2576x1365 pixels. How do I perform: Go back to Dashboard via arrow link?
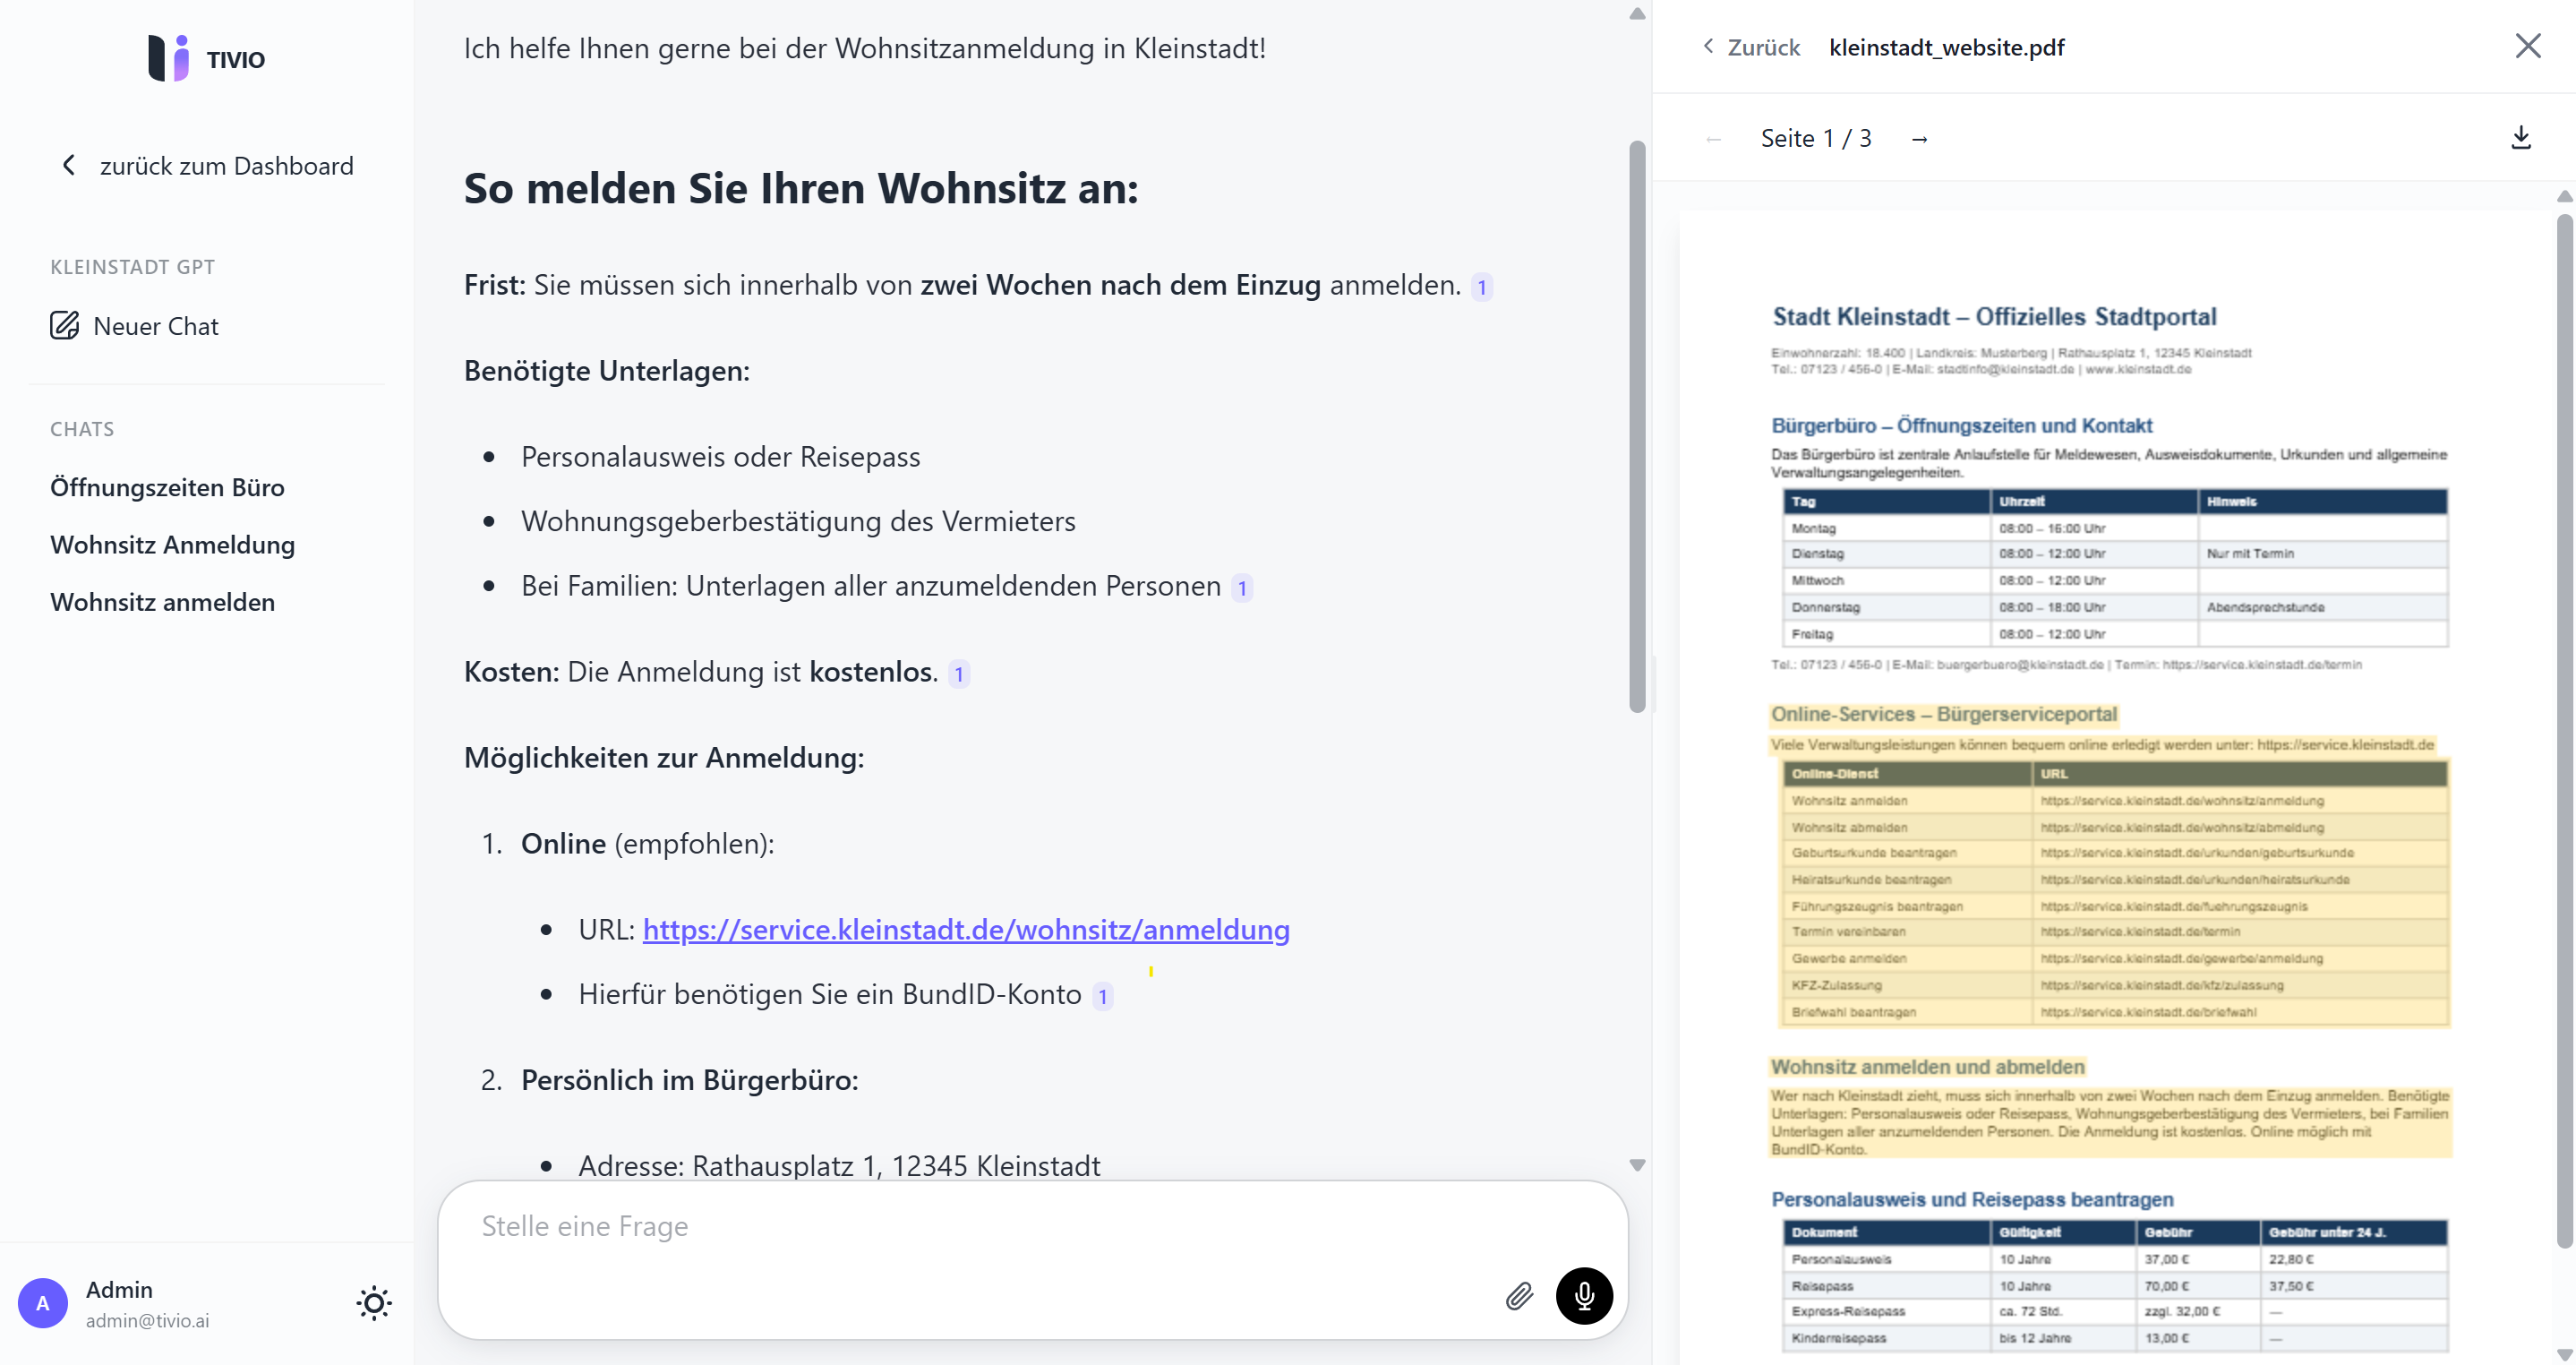(207, 166)
